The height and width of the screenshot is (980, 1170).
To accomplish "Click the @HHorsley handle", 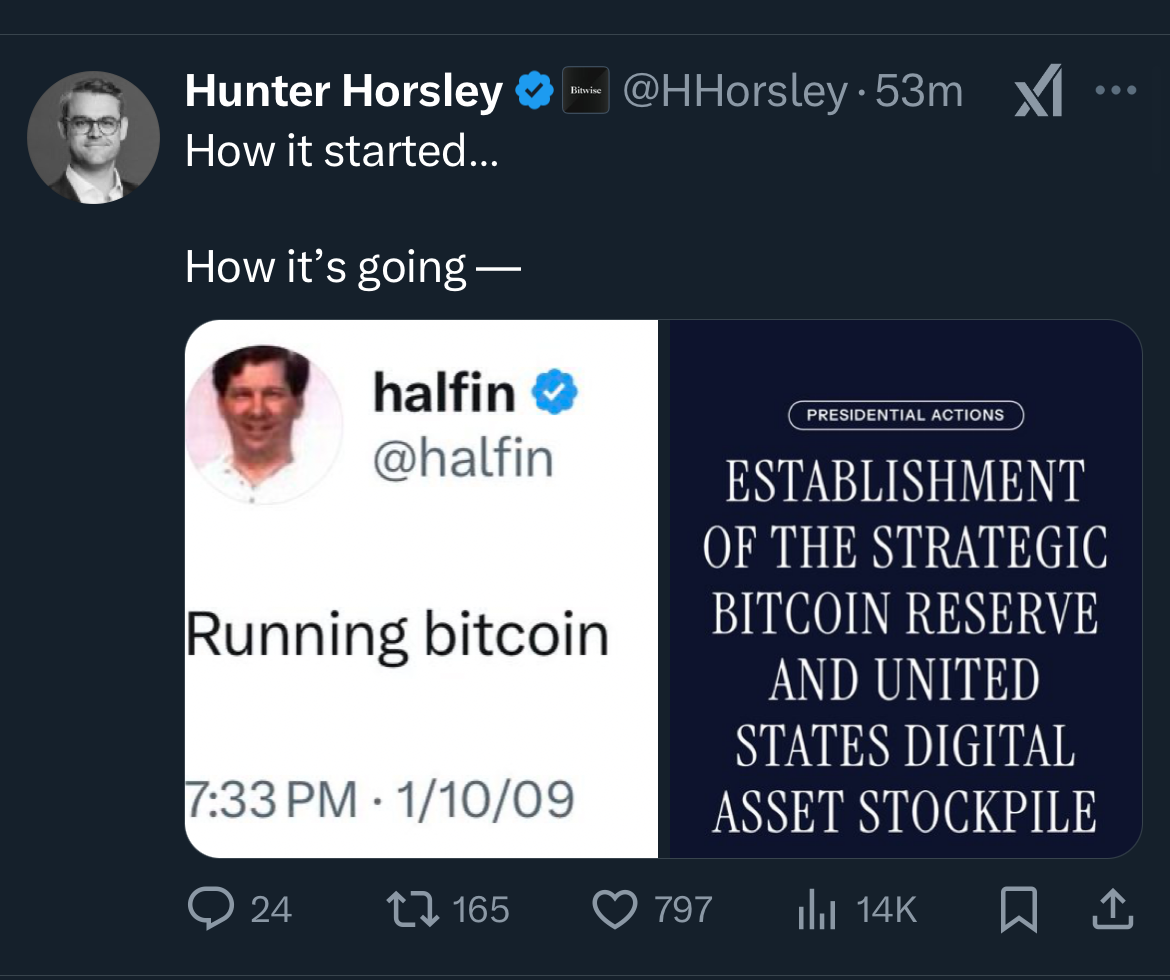I will pyautogui.click(x=735, y=92).
